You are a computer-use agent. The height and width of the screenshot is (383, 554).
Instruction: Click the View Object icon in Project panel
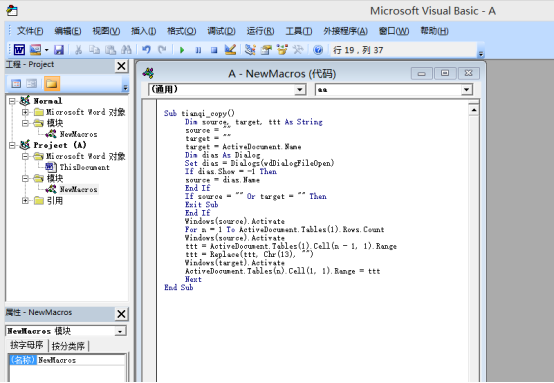coord(32,84)
